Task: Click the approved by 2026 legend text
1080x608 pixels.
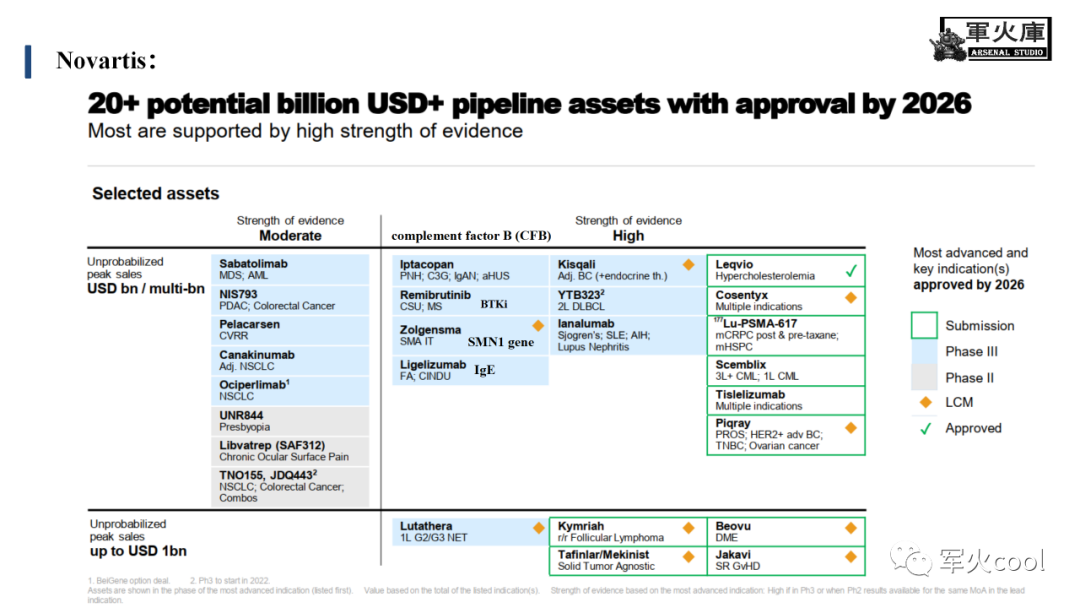Action: pyautogui.click(x=968, y=284)
